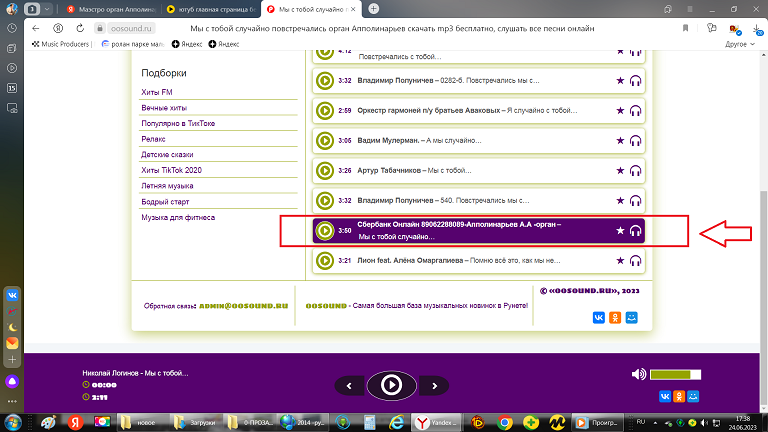The image size is (768, 432).
Task: Open Windows Start menu
Action: (x=13, y=422)
